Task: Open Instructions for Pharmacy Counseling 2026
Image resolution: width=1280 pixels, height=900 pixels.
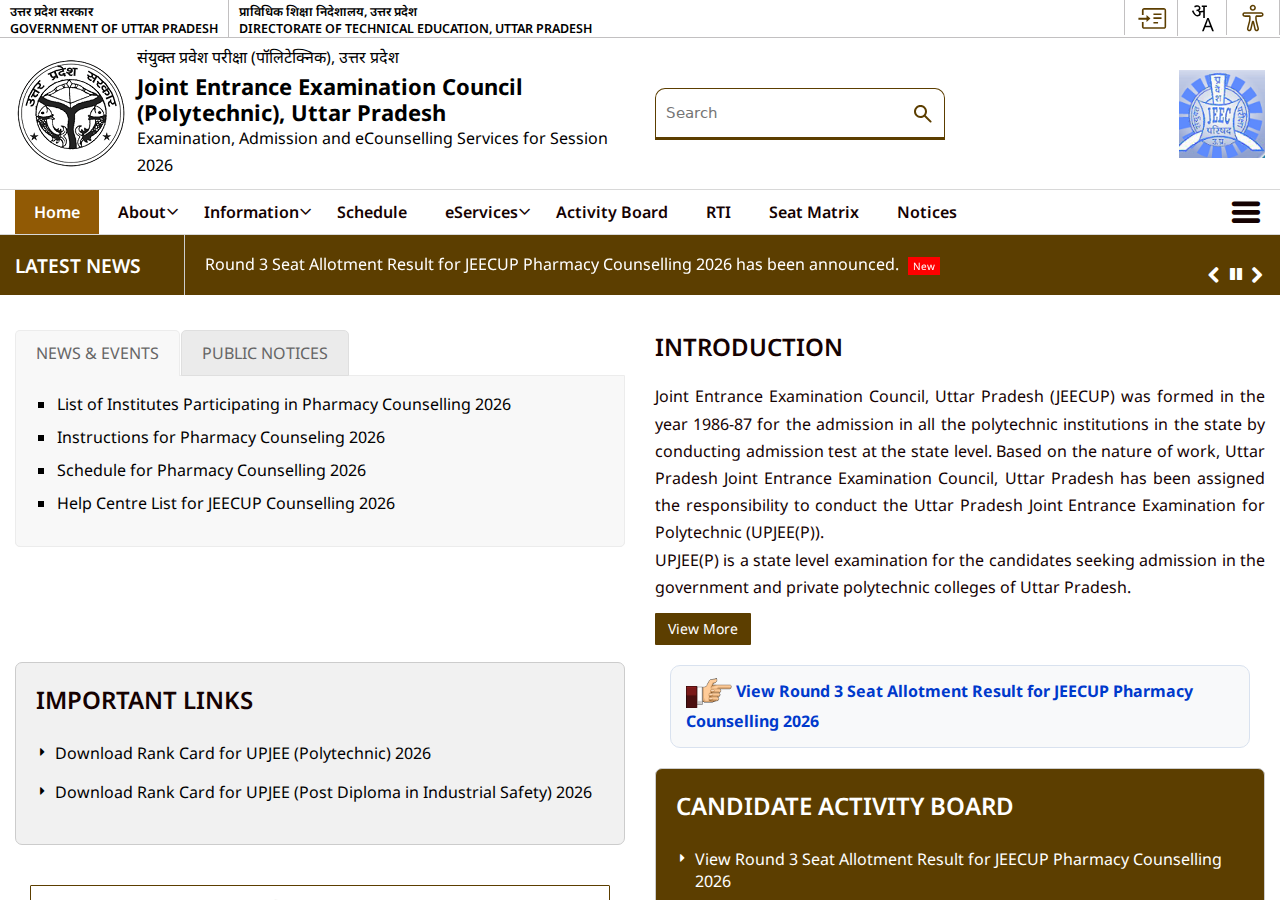Action: (x=221, y=437)
